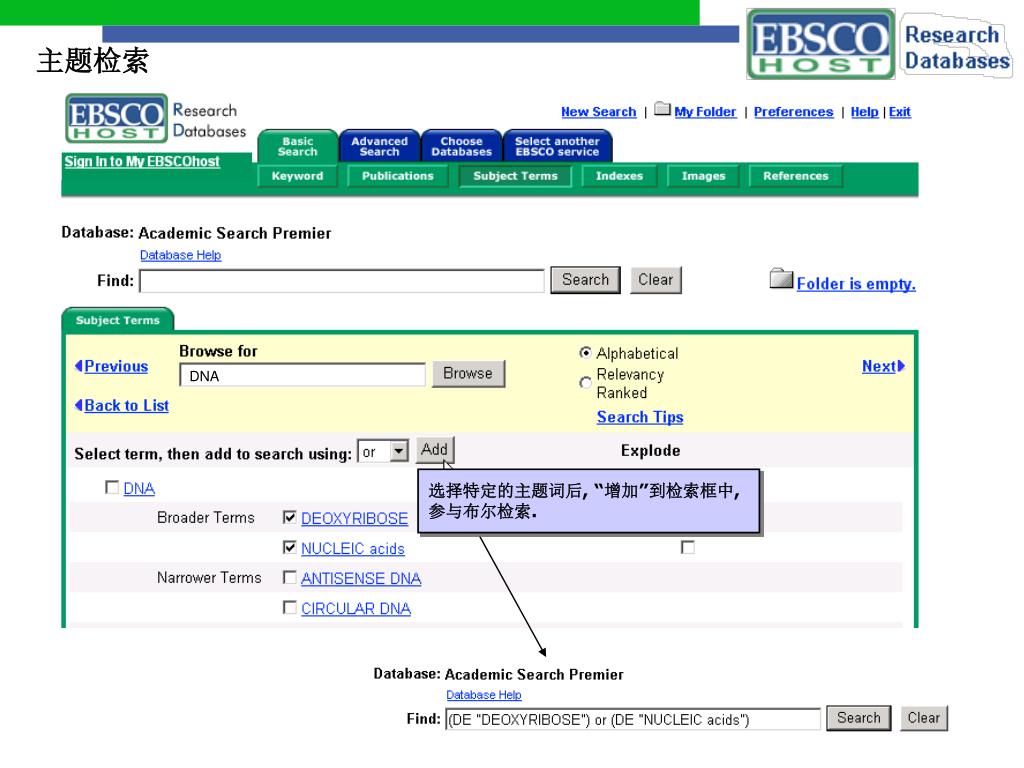
Task: Check the DNA term checkbox
Action: point(112,487)
